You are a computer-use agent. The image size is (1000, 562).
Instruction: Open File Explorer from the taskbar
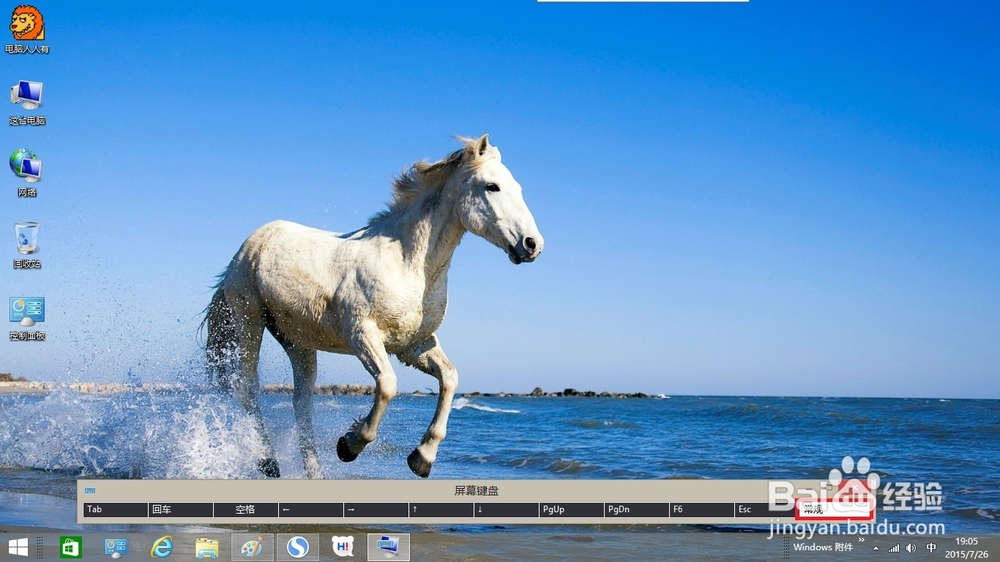pos(207,547)
